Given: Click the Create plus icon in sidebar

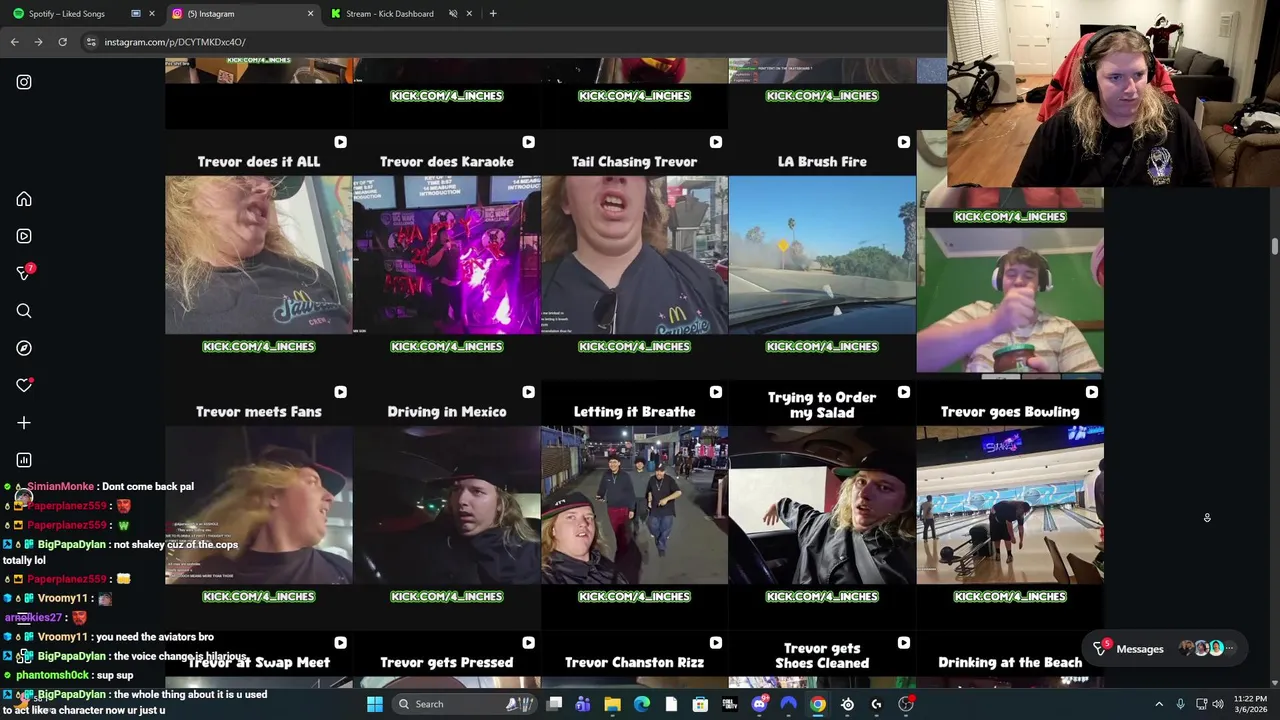Looking at the screenshot, I should coord(24,423).
